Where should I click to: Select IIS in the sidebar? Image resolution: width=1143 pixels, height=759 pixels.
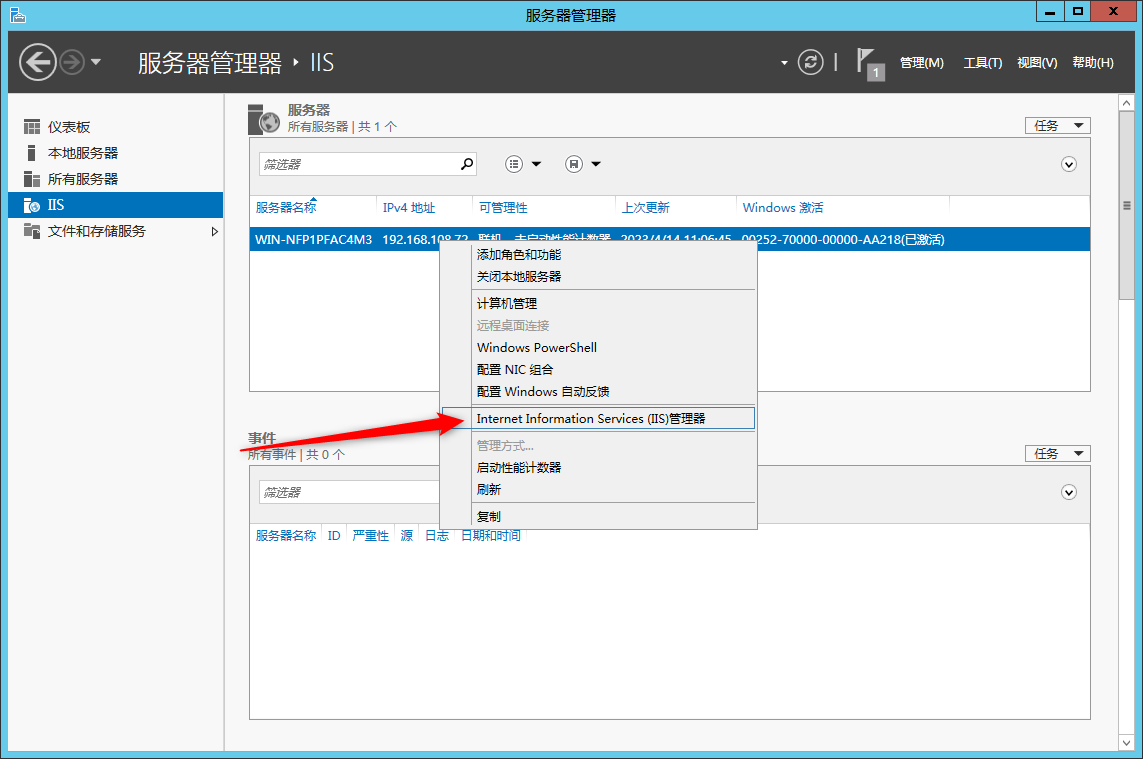pyautogui.click(x=115, y=205)
